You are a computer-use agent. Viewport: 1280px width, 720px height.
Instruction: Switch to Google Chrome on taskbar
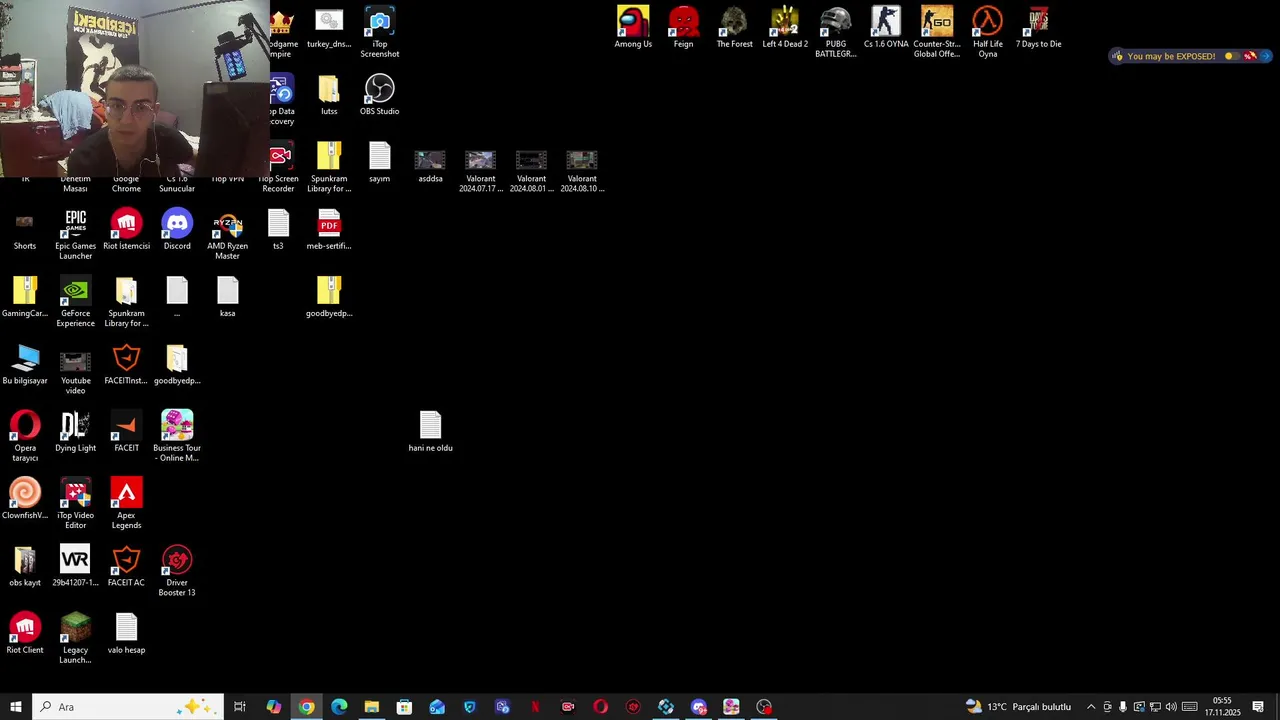coord(306,707)
